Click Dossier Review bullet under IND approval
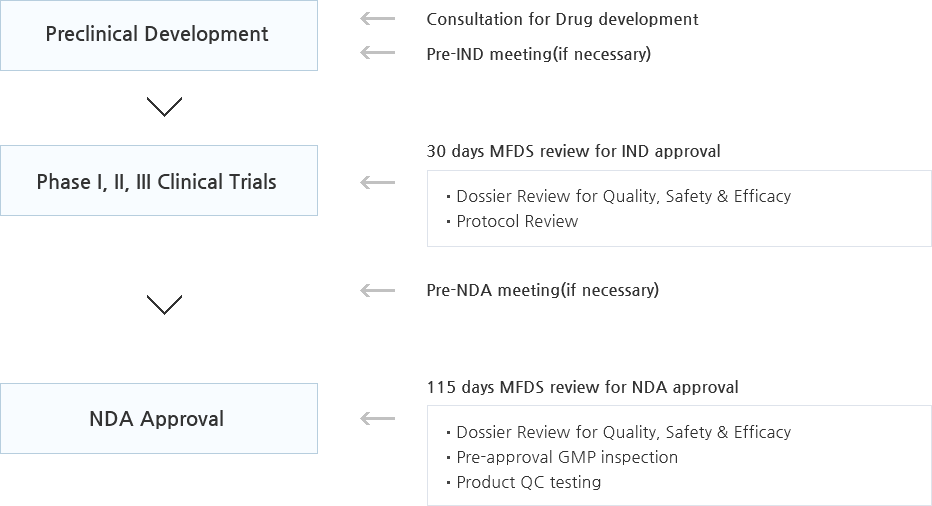Screen dimensions: 932x506 (618, 196)
